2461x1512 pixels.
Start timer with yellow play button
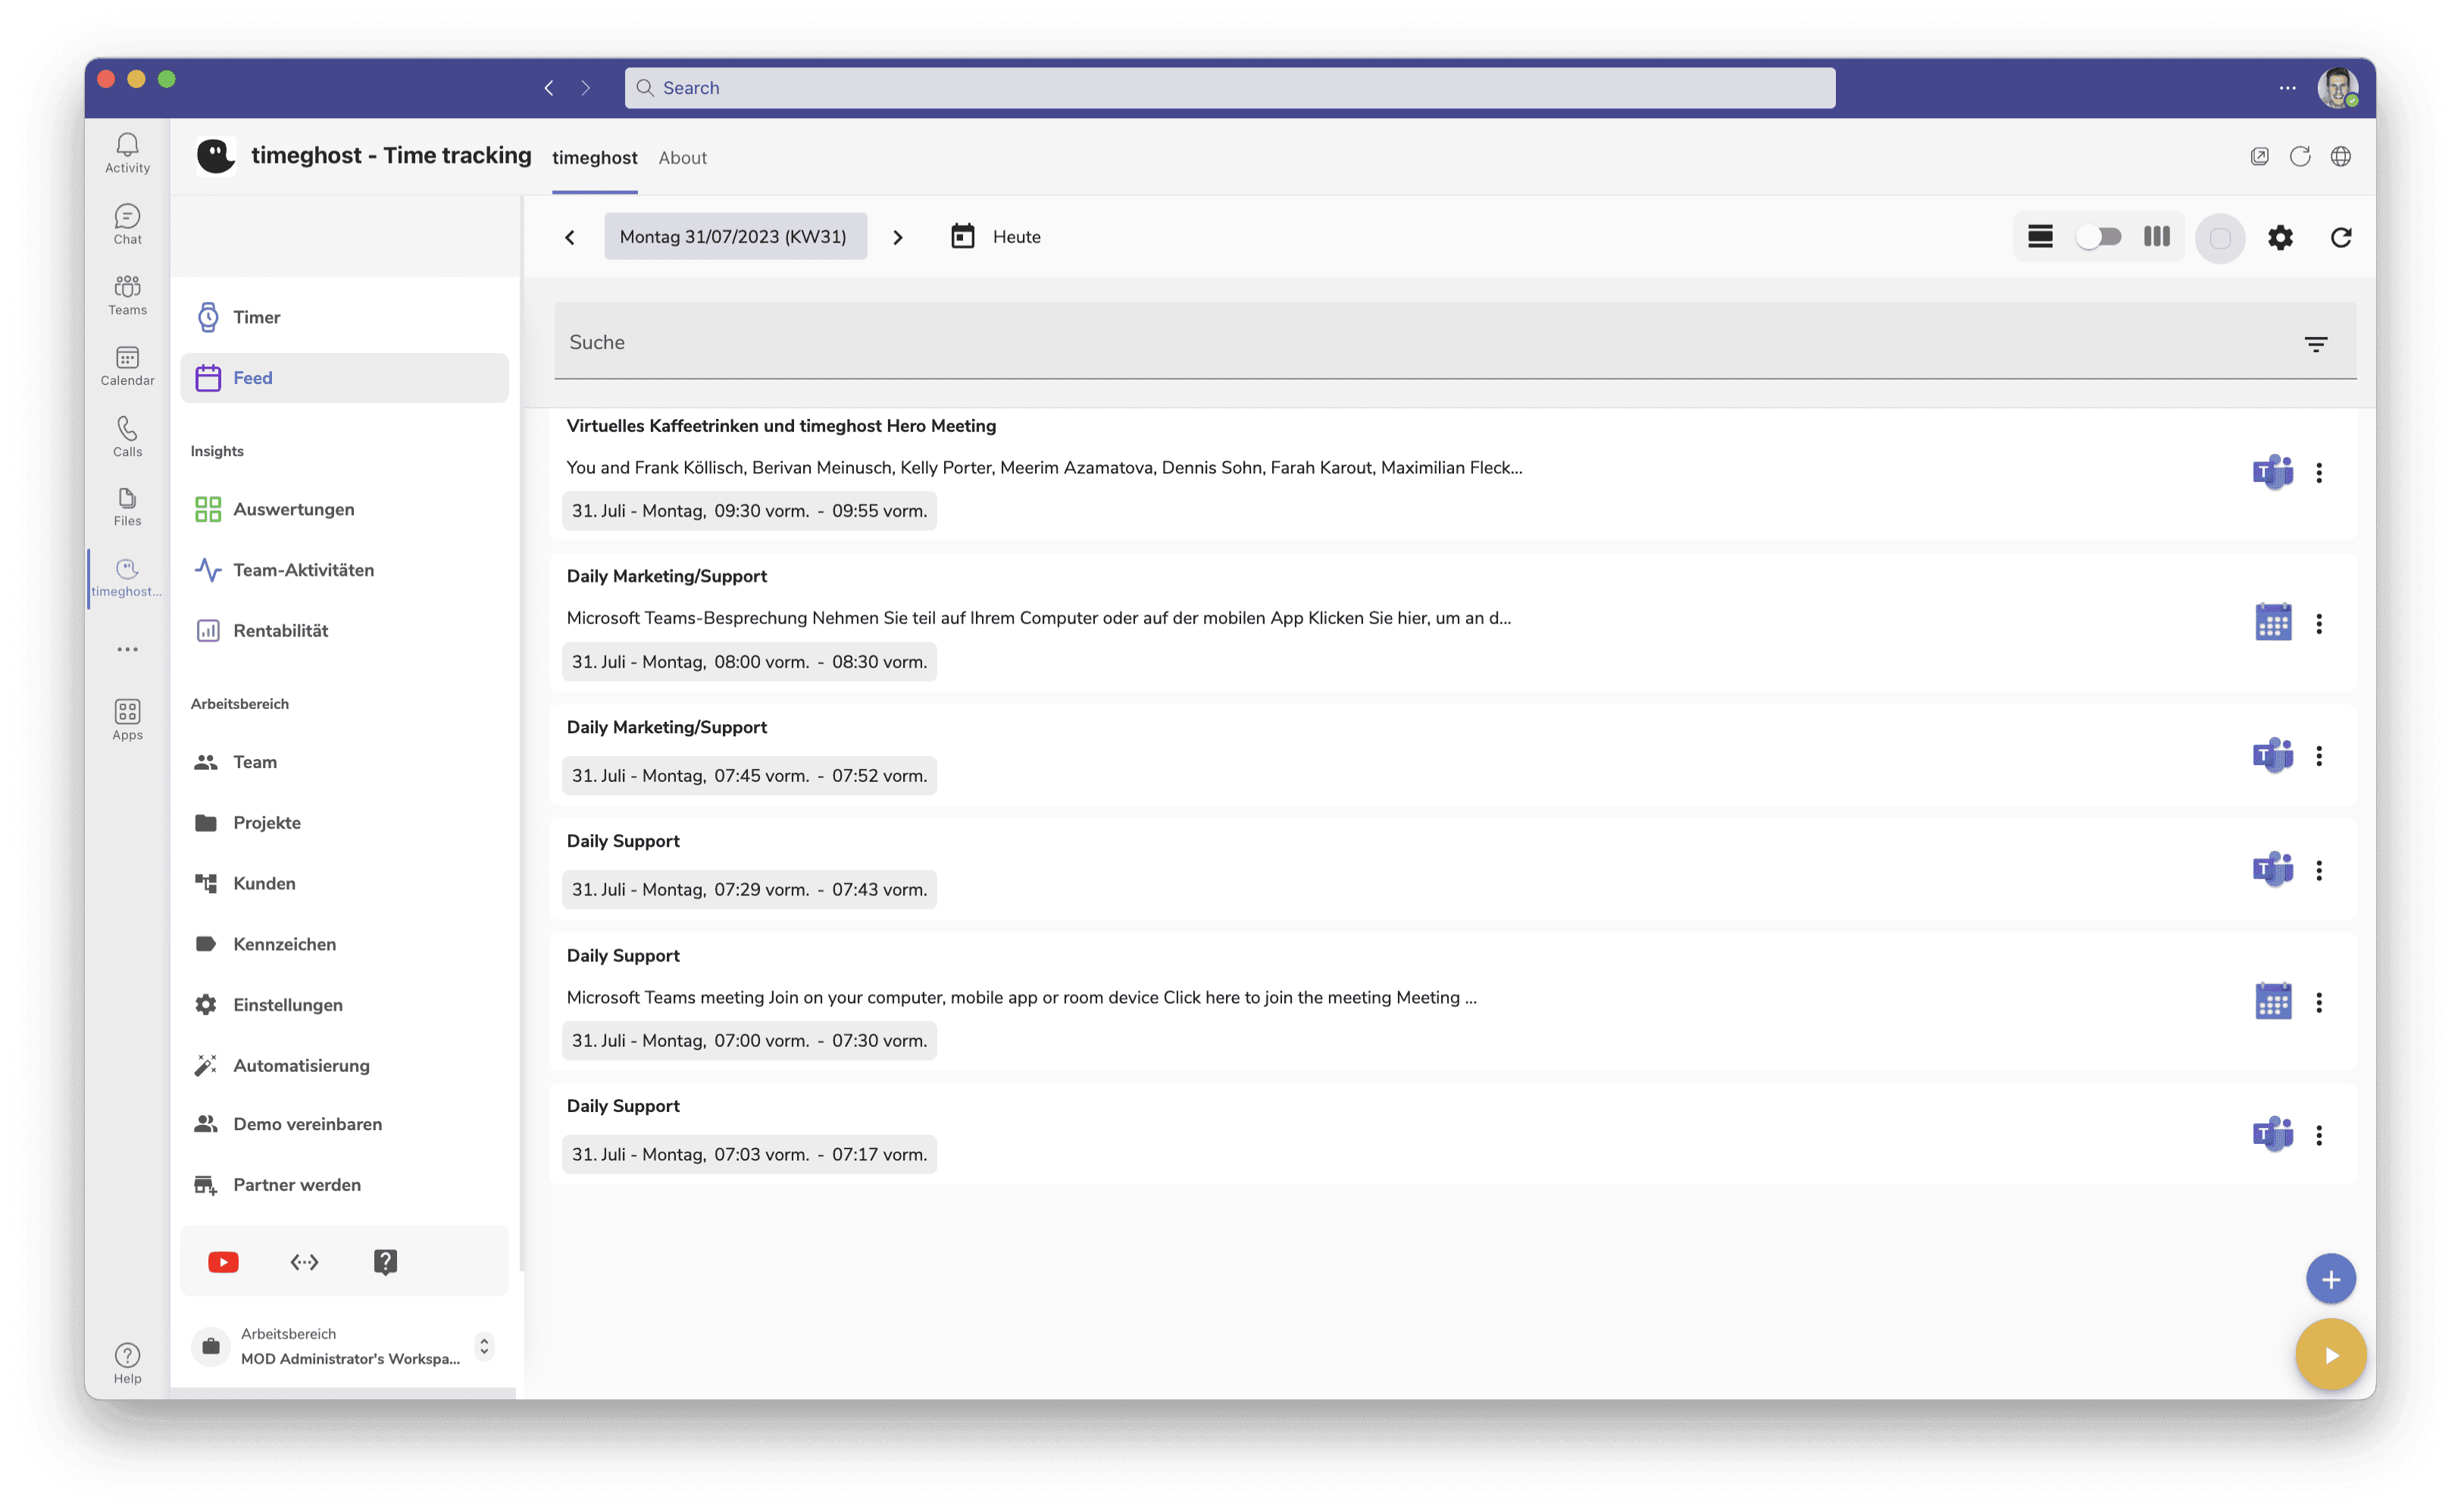point(2330,1355)
